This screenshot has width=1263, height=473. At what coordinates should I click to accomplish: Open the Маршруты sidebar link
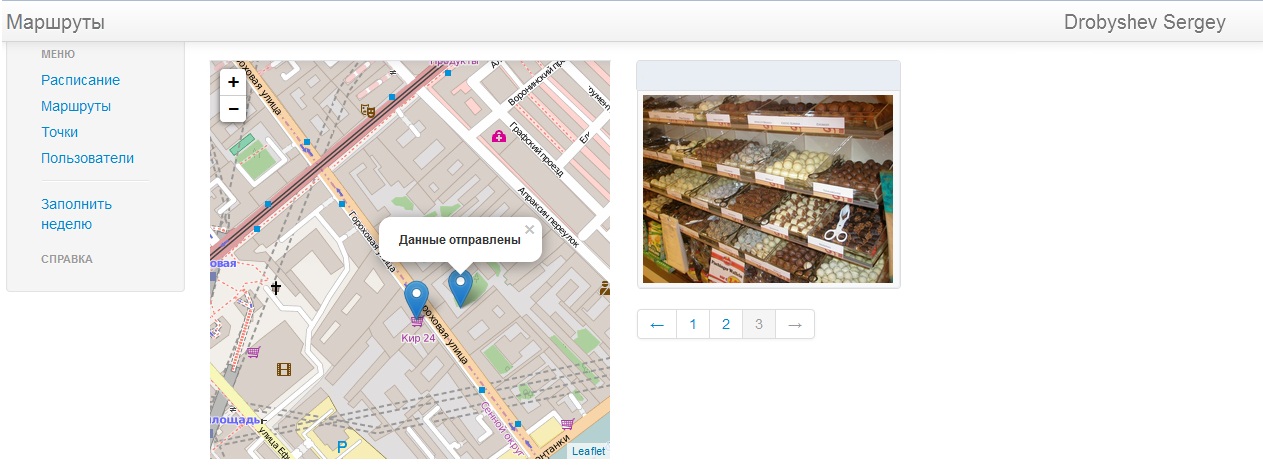(x=76, y=106)
